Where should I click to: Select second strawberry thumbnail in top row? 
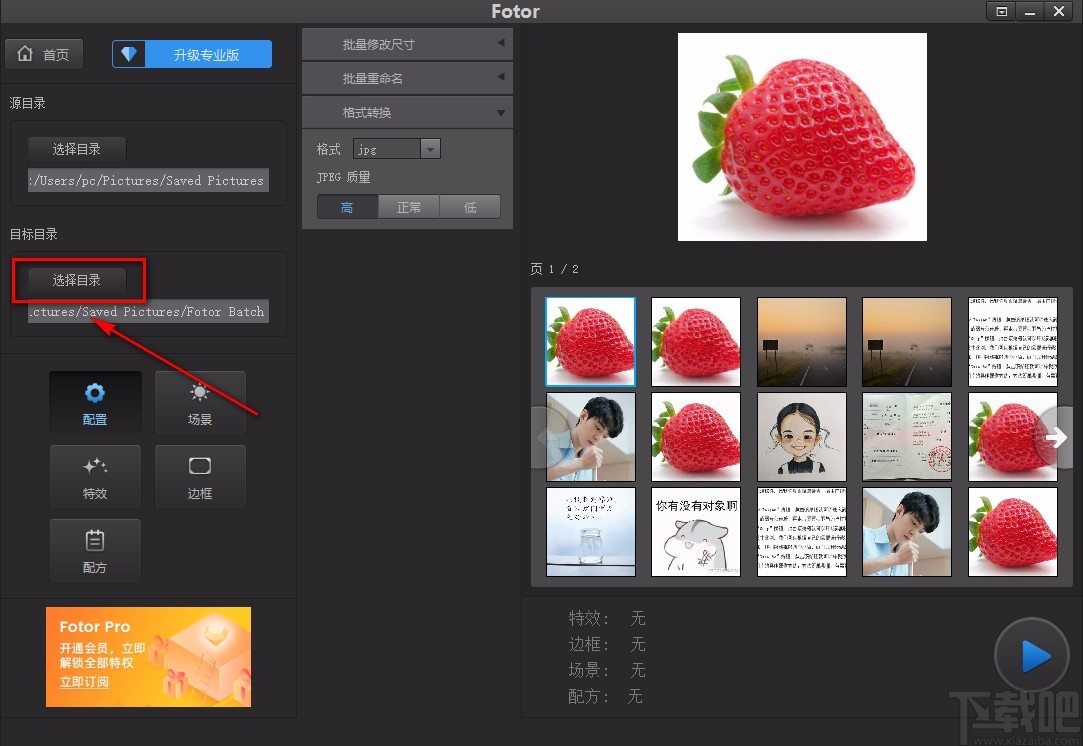click(696, 342)
